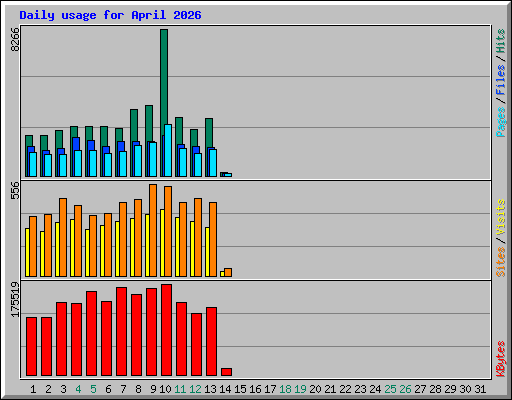Click the orange bar for day 3

point(63,237)
